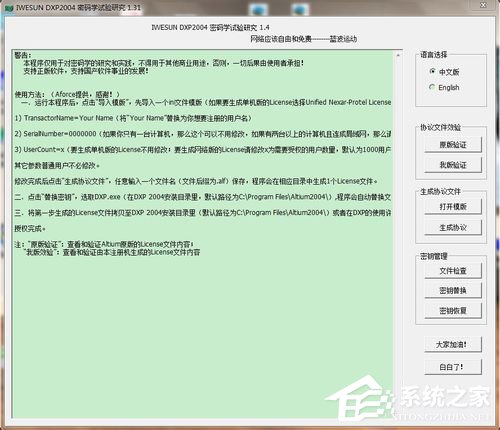Click the SerialNumber=0000000 instruction line
The height and width of the screenshot is (430, 500).
203,134
